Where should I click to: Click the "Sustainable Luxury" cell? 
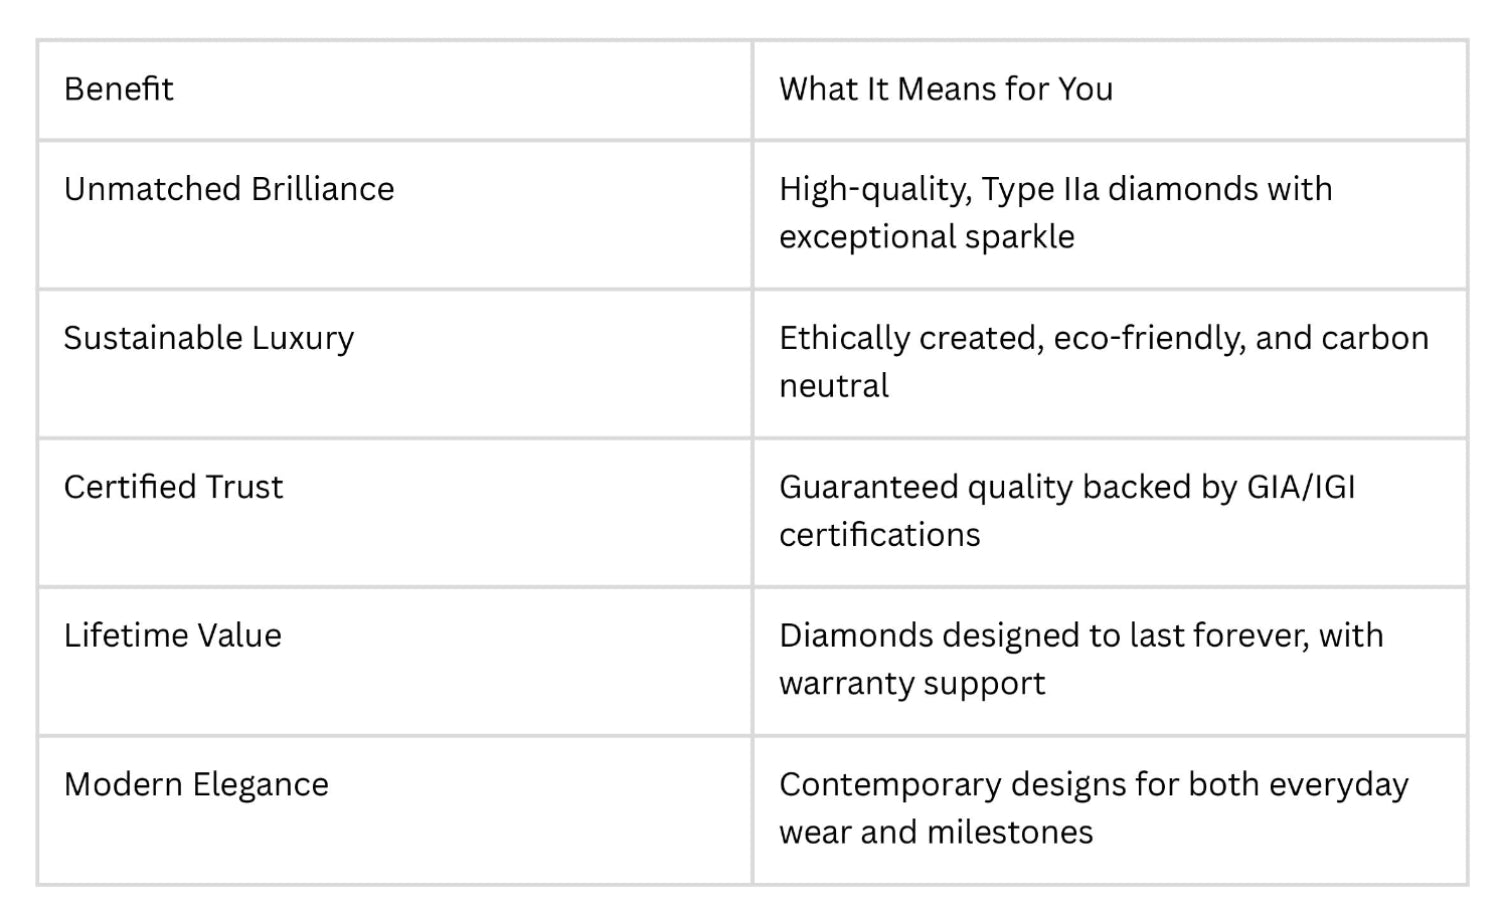(x=209, y=338)
